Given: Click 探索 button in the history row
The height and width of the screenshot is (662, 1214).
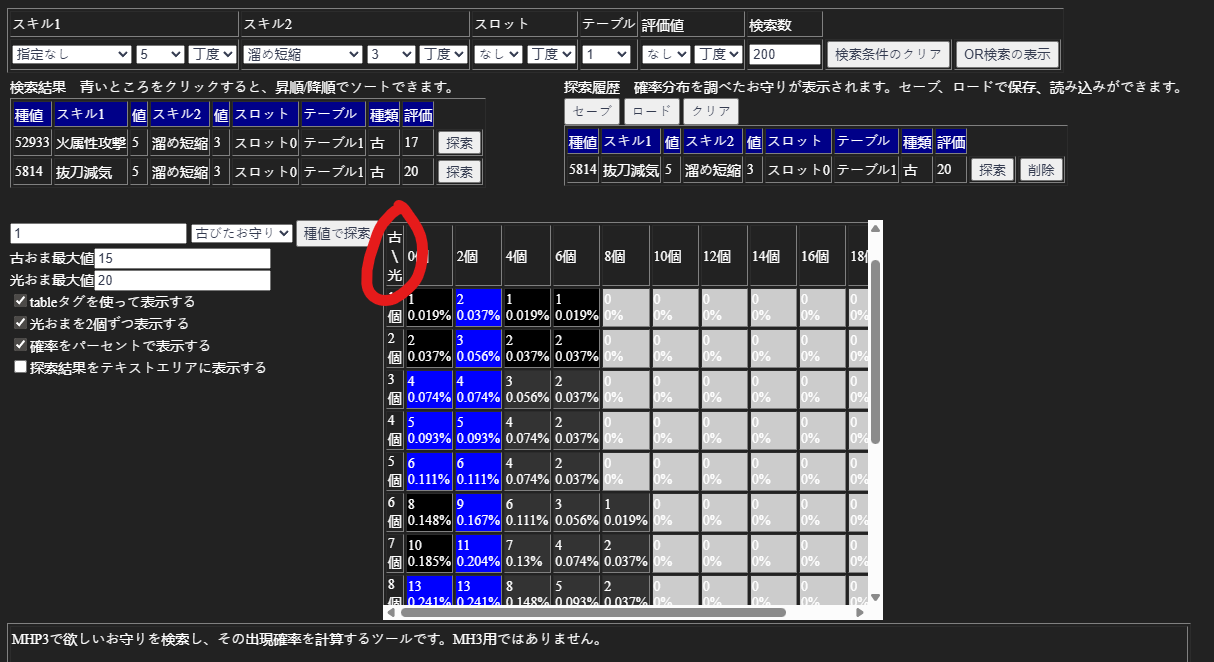Looking at the screenshot, I should (992, 170).
